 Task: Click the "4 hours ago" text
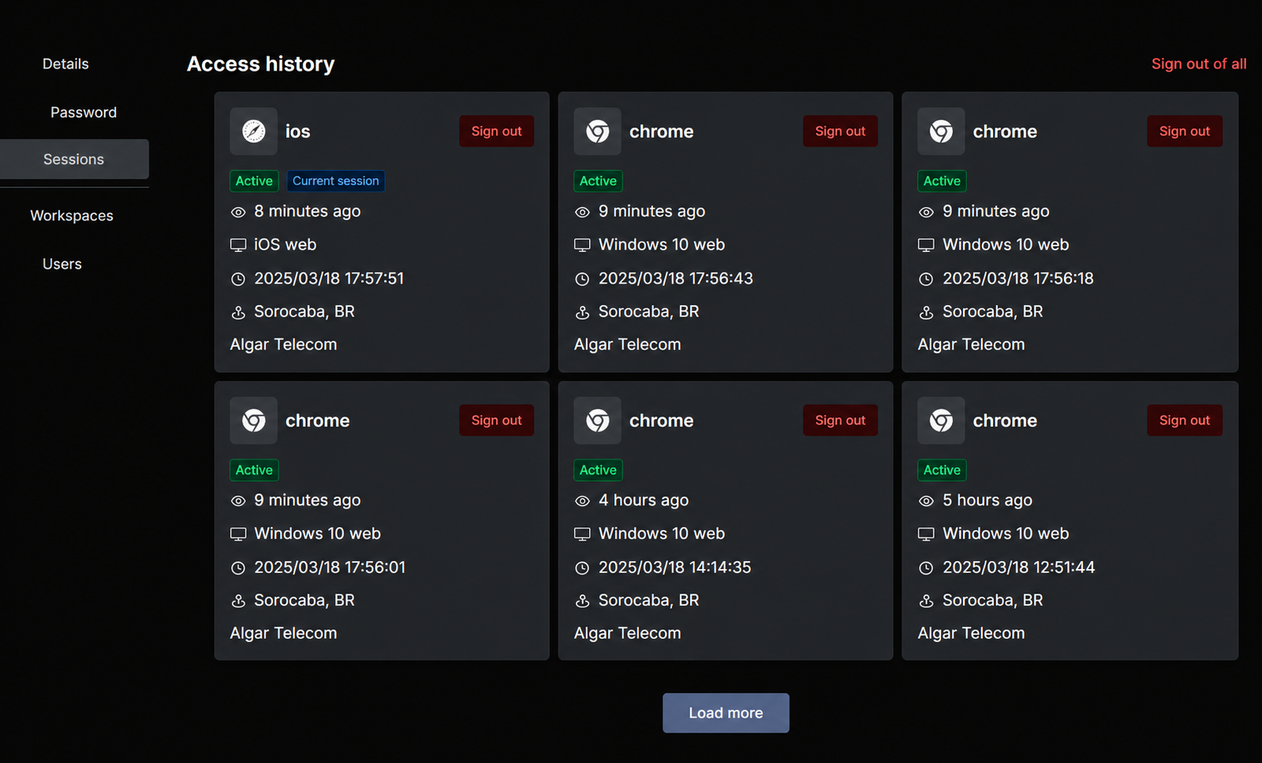[644, 500]
